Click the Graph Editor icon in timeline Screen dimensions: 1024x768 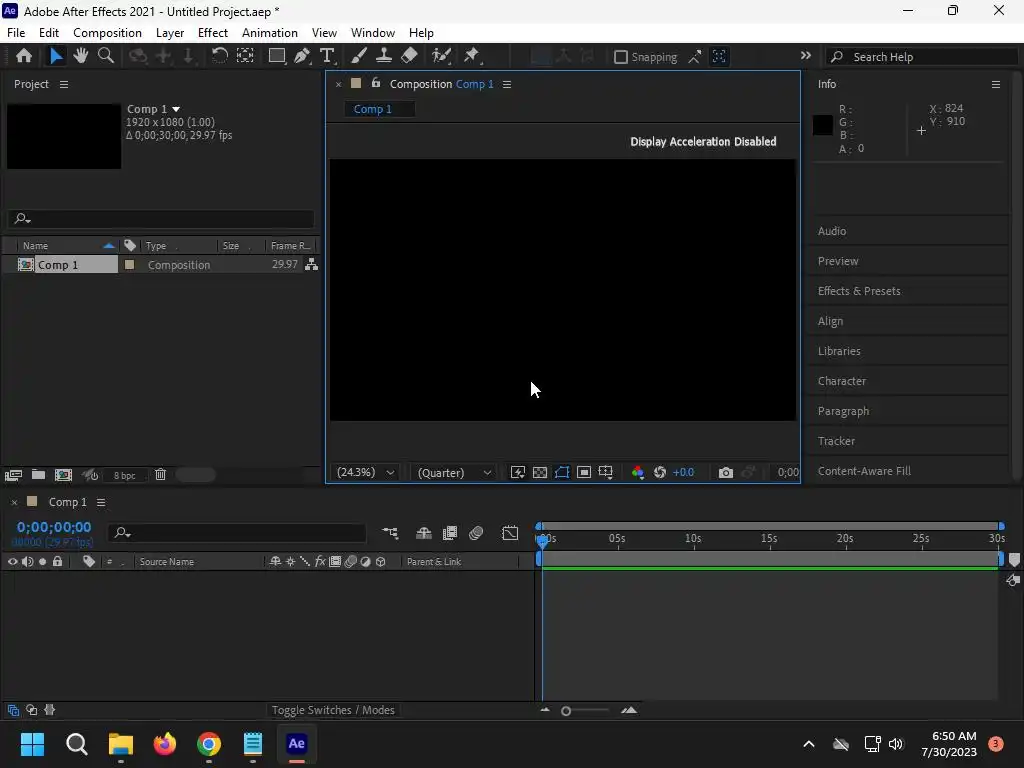click(510, 533)
